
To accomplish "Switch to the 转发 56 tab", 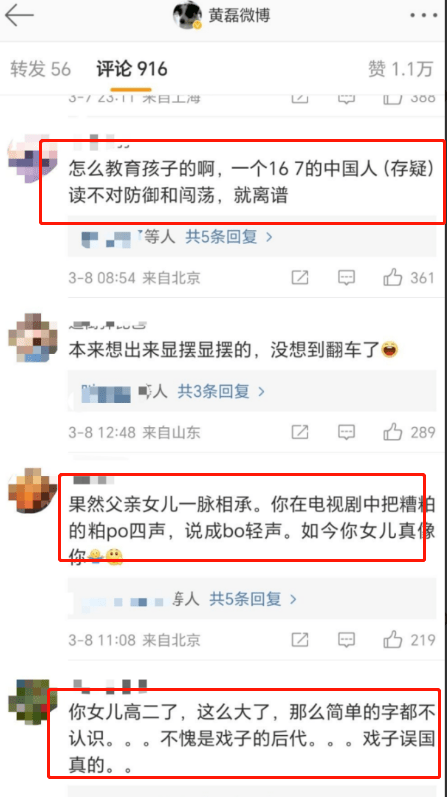I will pyautogui.click(x=41, y=69).
